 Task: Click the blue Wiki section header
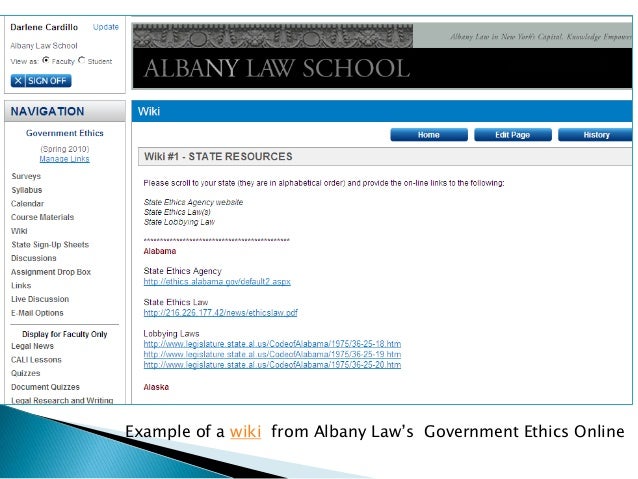coord(382,111)
